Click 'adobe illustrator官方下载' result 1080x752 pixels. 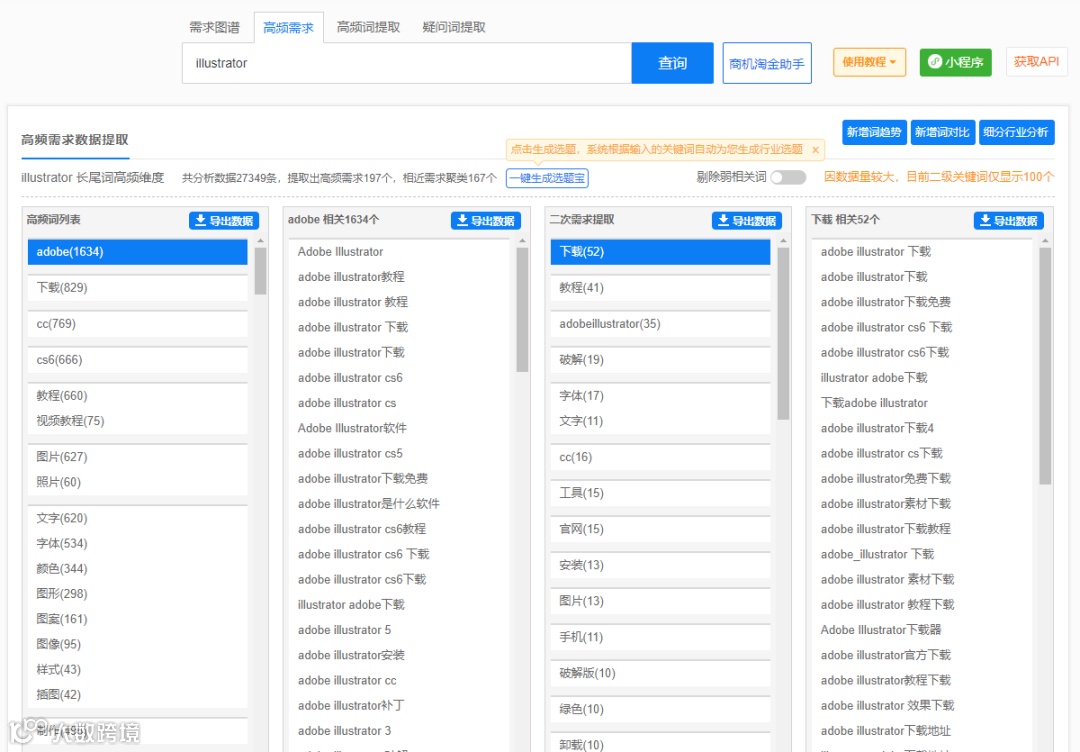click(886, 655)
